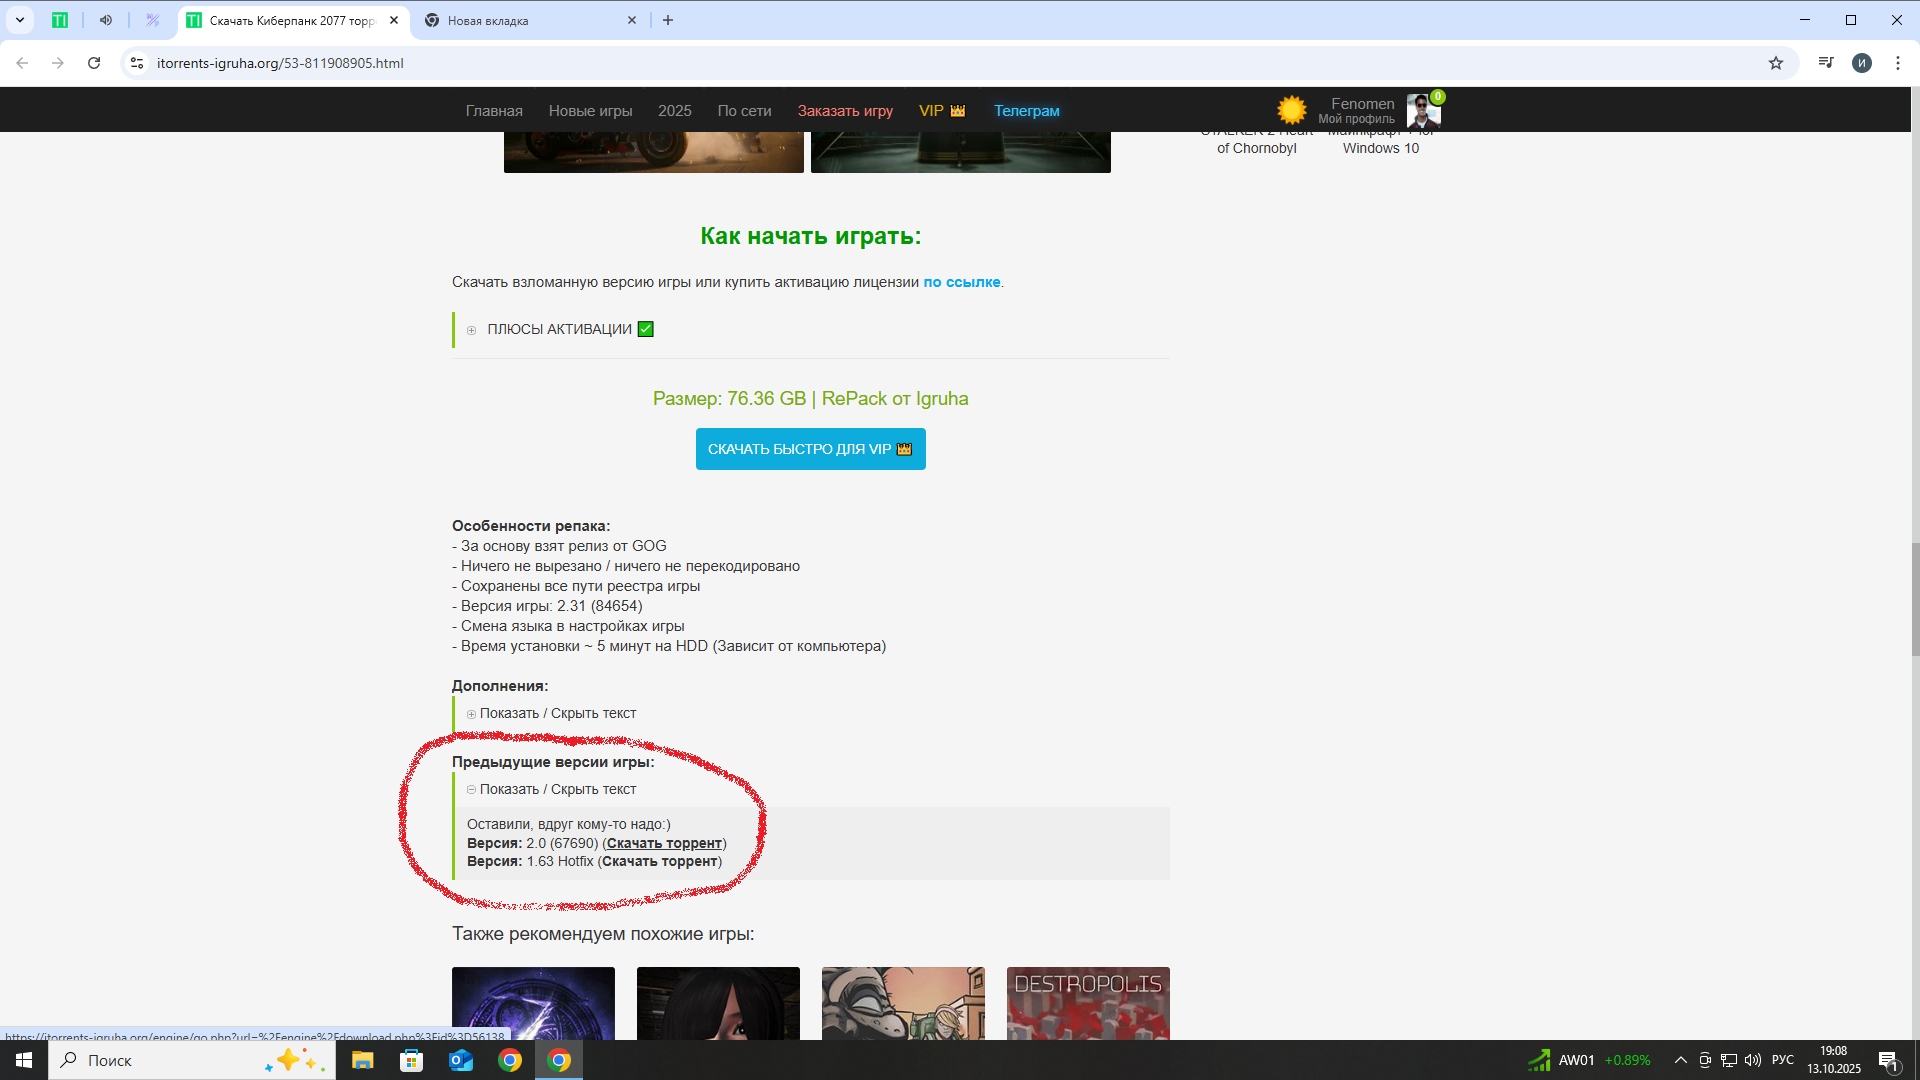The image size is (1920, 1080).
Task: Open the Телеграм link in the navigation bar
Action: click(1026, 111)
